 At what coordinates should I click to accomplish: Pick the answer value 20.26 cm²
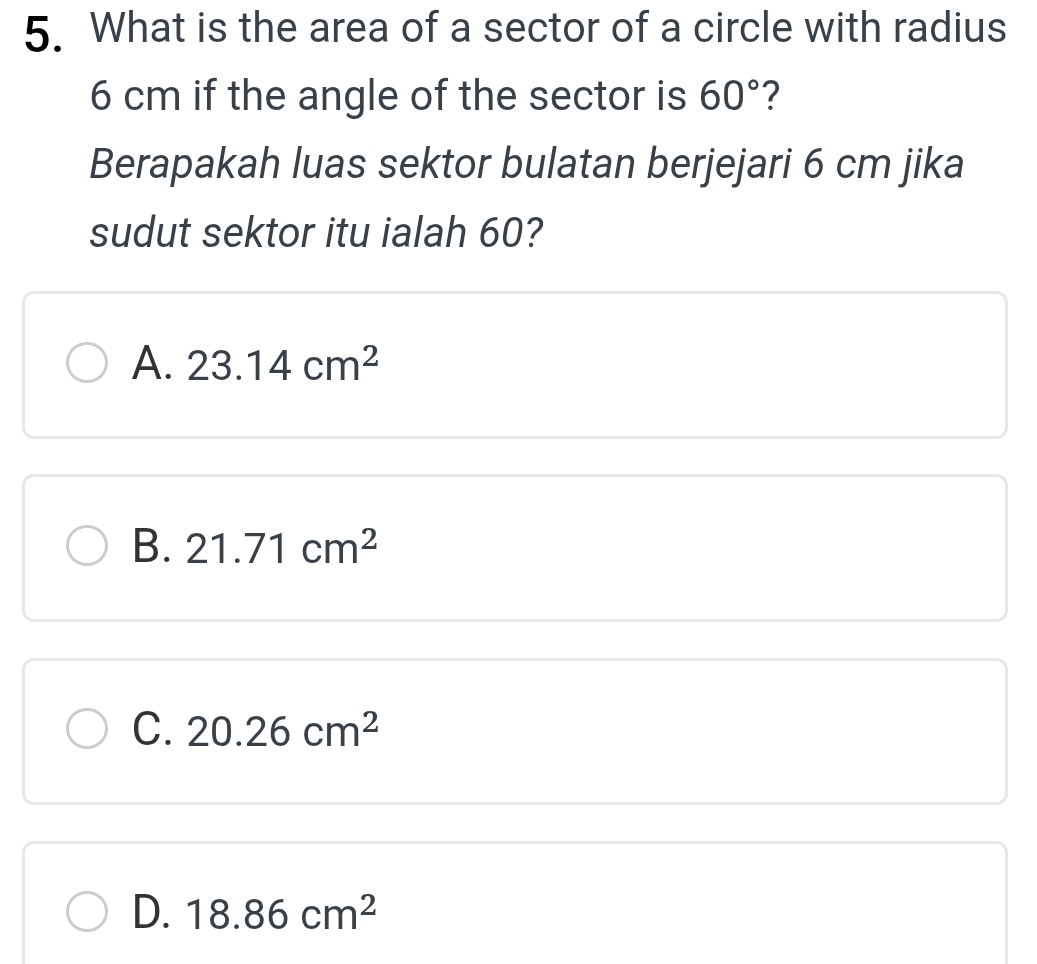[x=283, y=730]
